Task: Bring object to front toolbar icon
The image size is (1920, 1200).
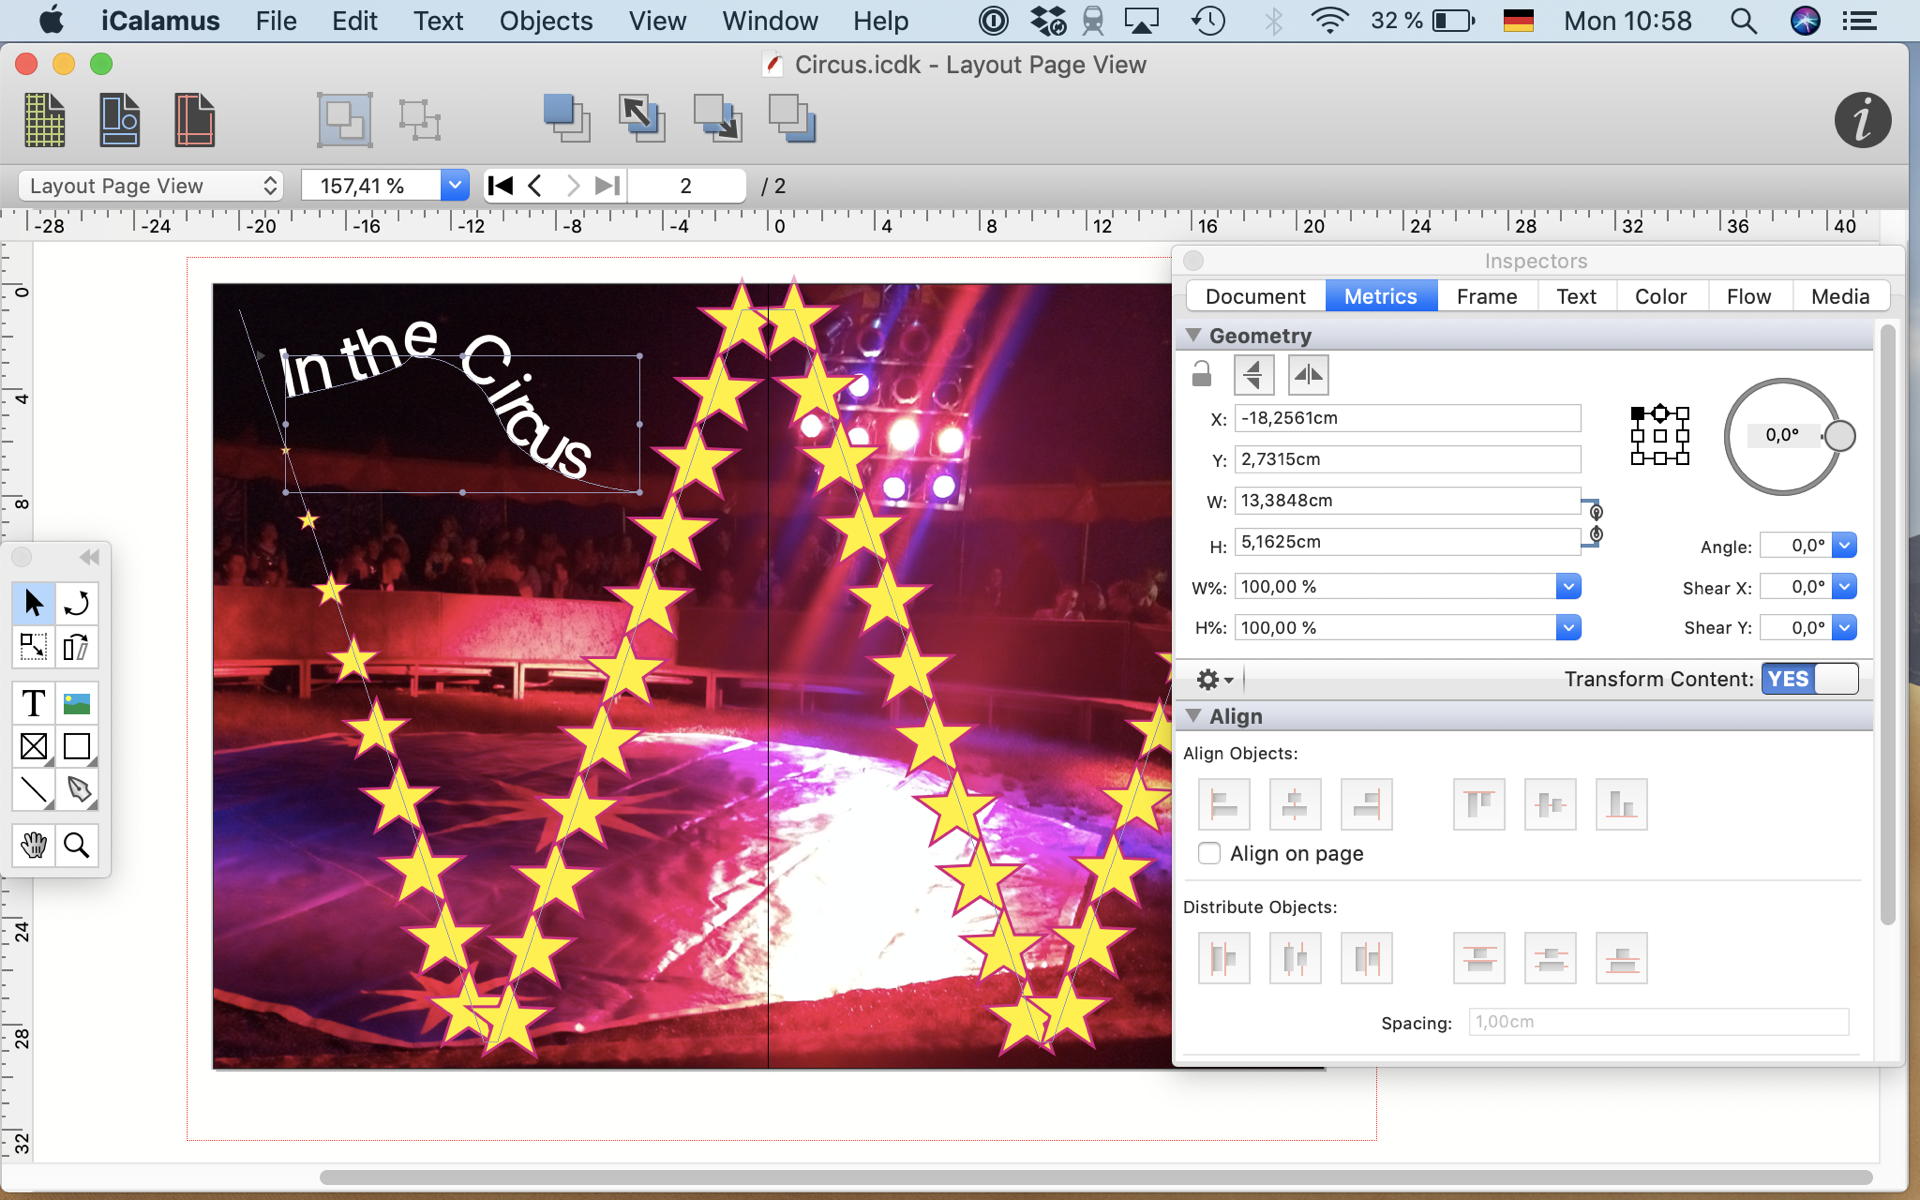Action: point(566,118)
